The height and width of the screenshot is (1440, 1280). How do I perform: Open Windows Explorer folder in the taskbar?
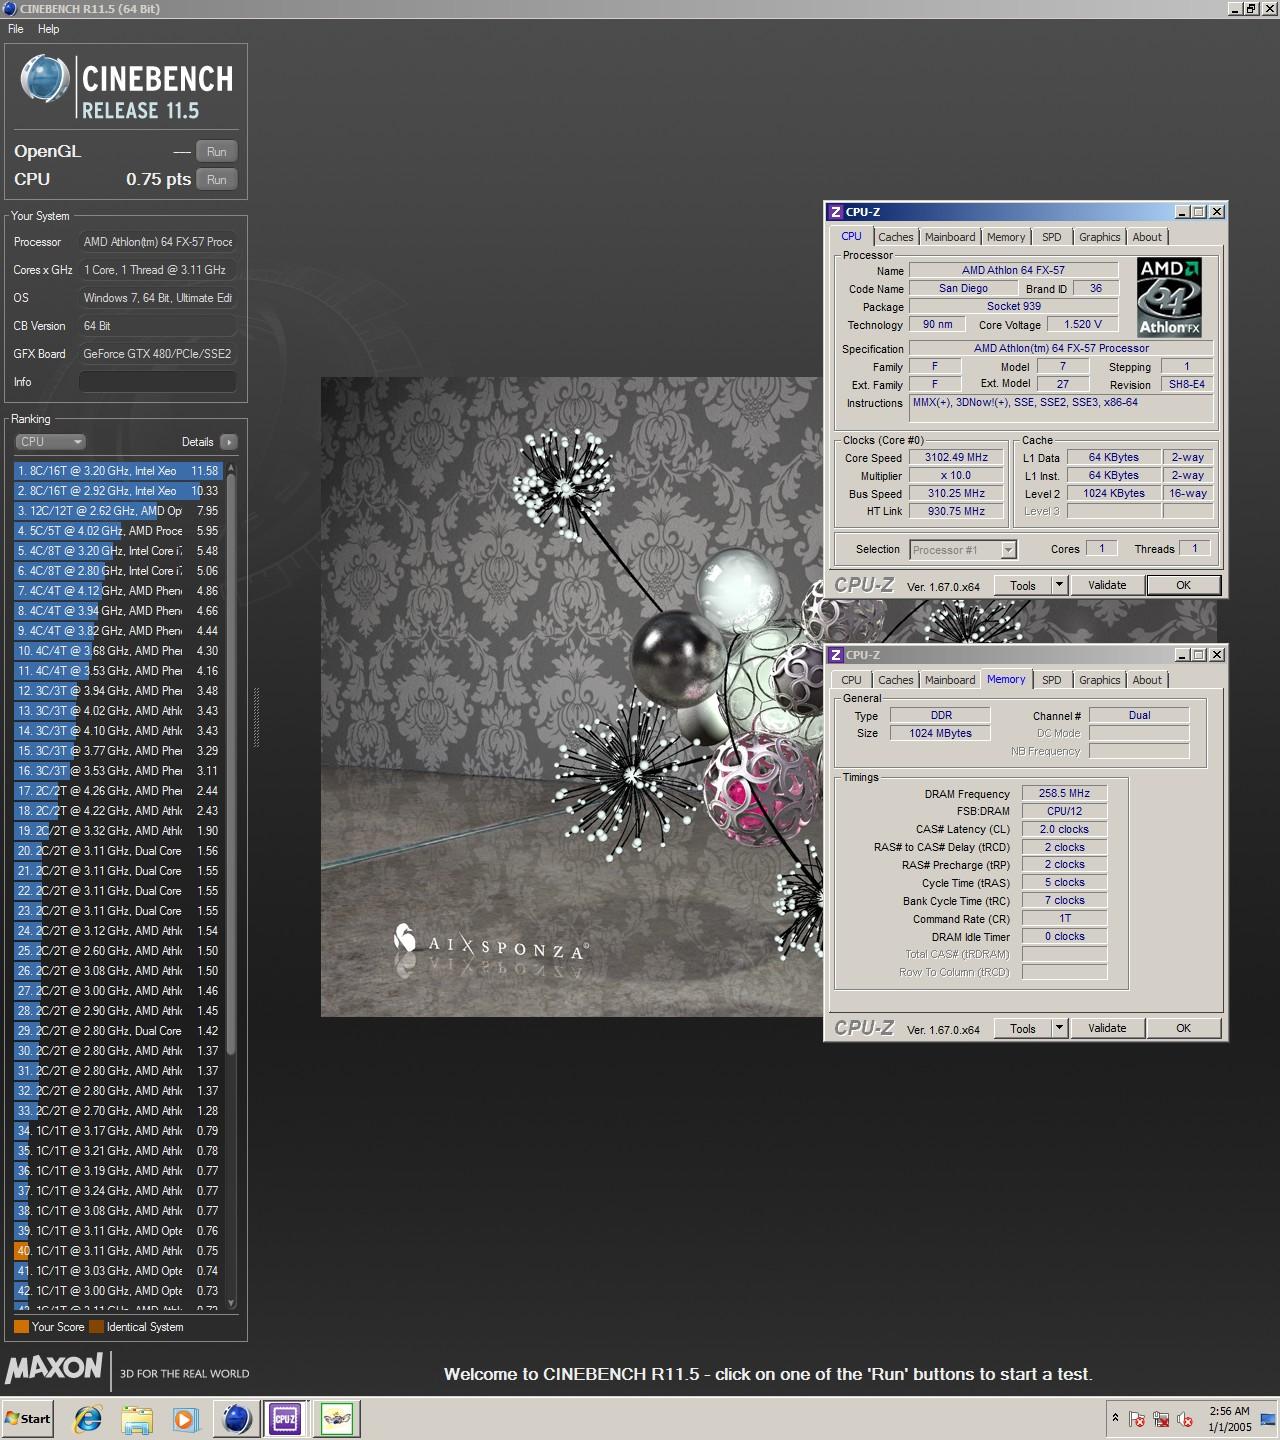click(x=136, y=1418)
